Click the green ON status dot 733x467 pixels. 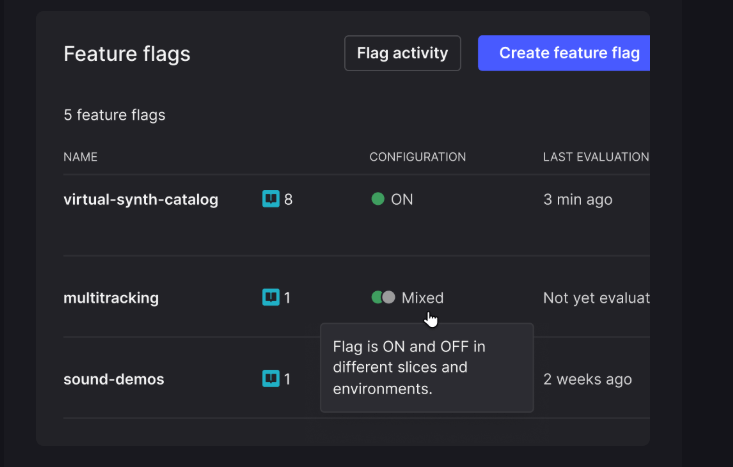[x=378, y=199]
